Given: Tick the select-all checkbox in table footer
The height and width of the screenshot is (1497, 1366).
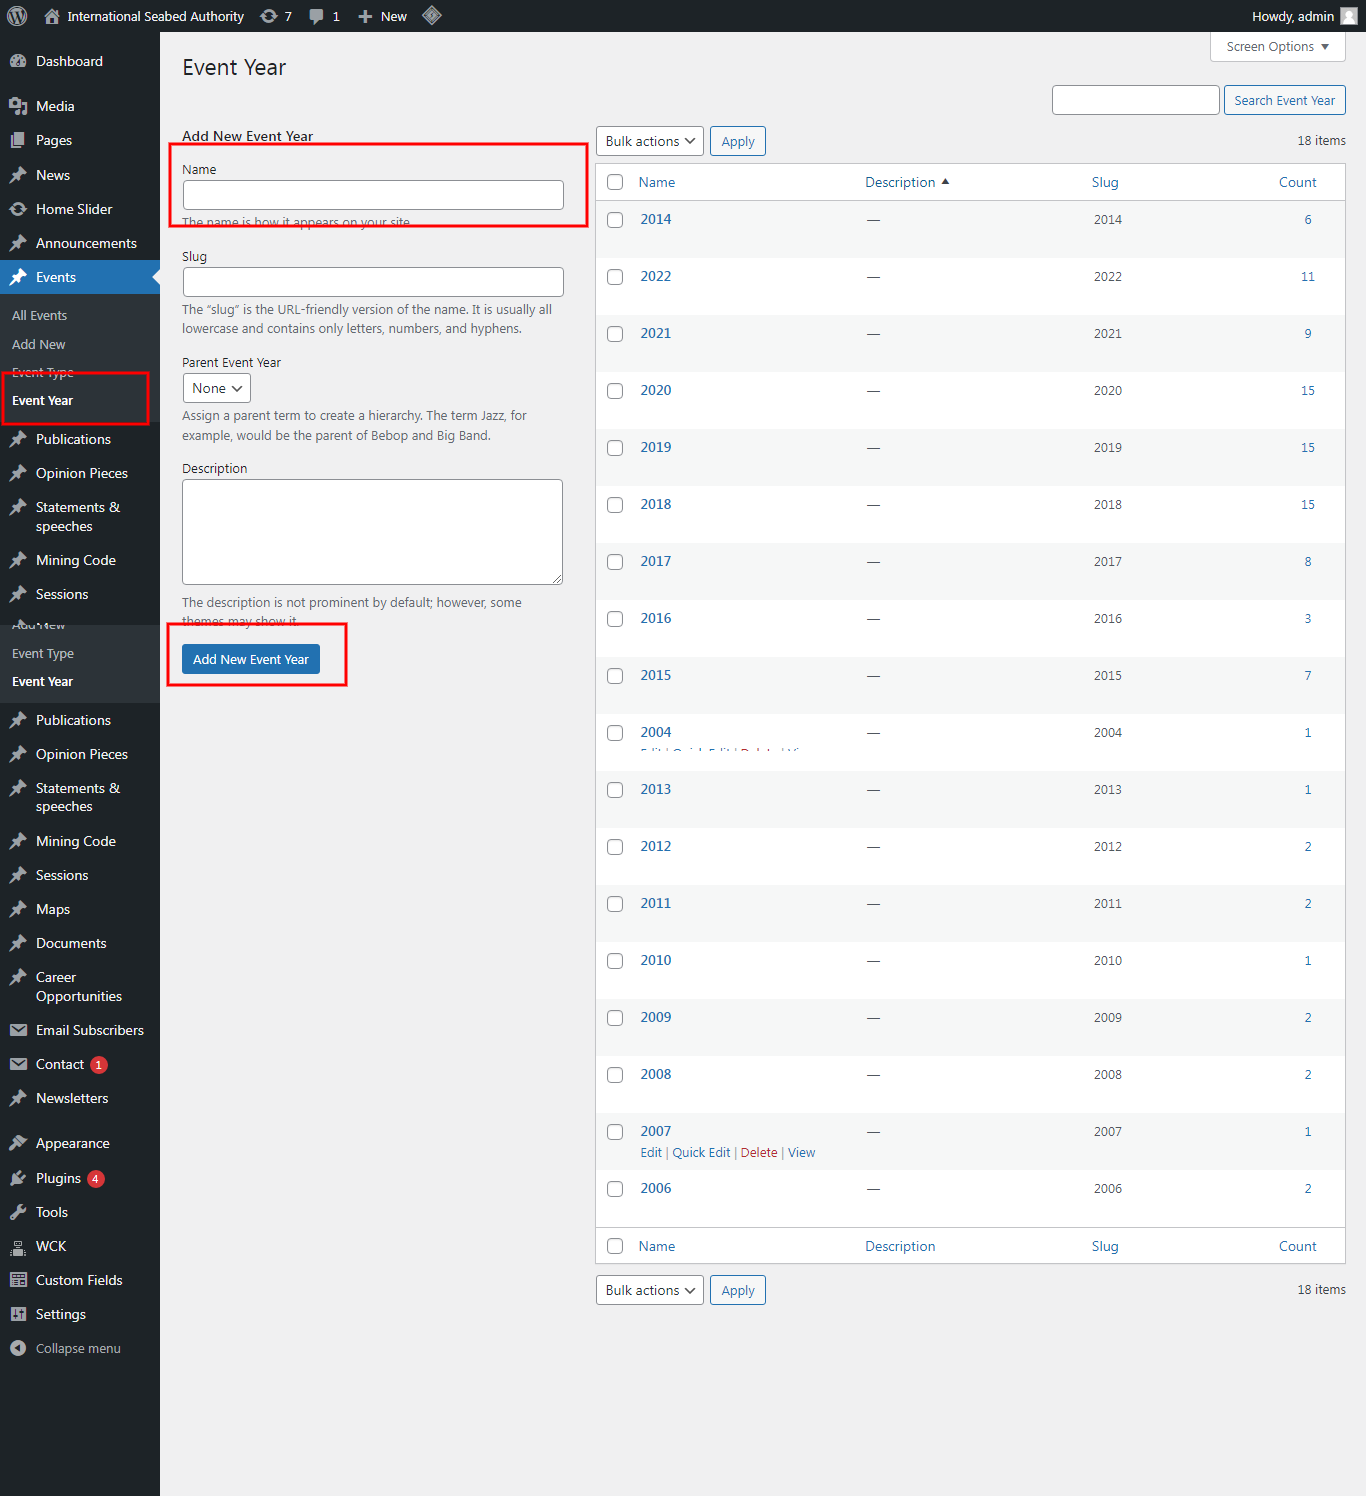Looking at the screenshot, I should coord(615,1246).
